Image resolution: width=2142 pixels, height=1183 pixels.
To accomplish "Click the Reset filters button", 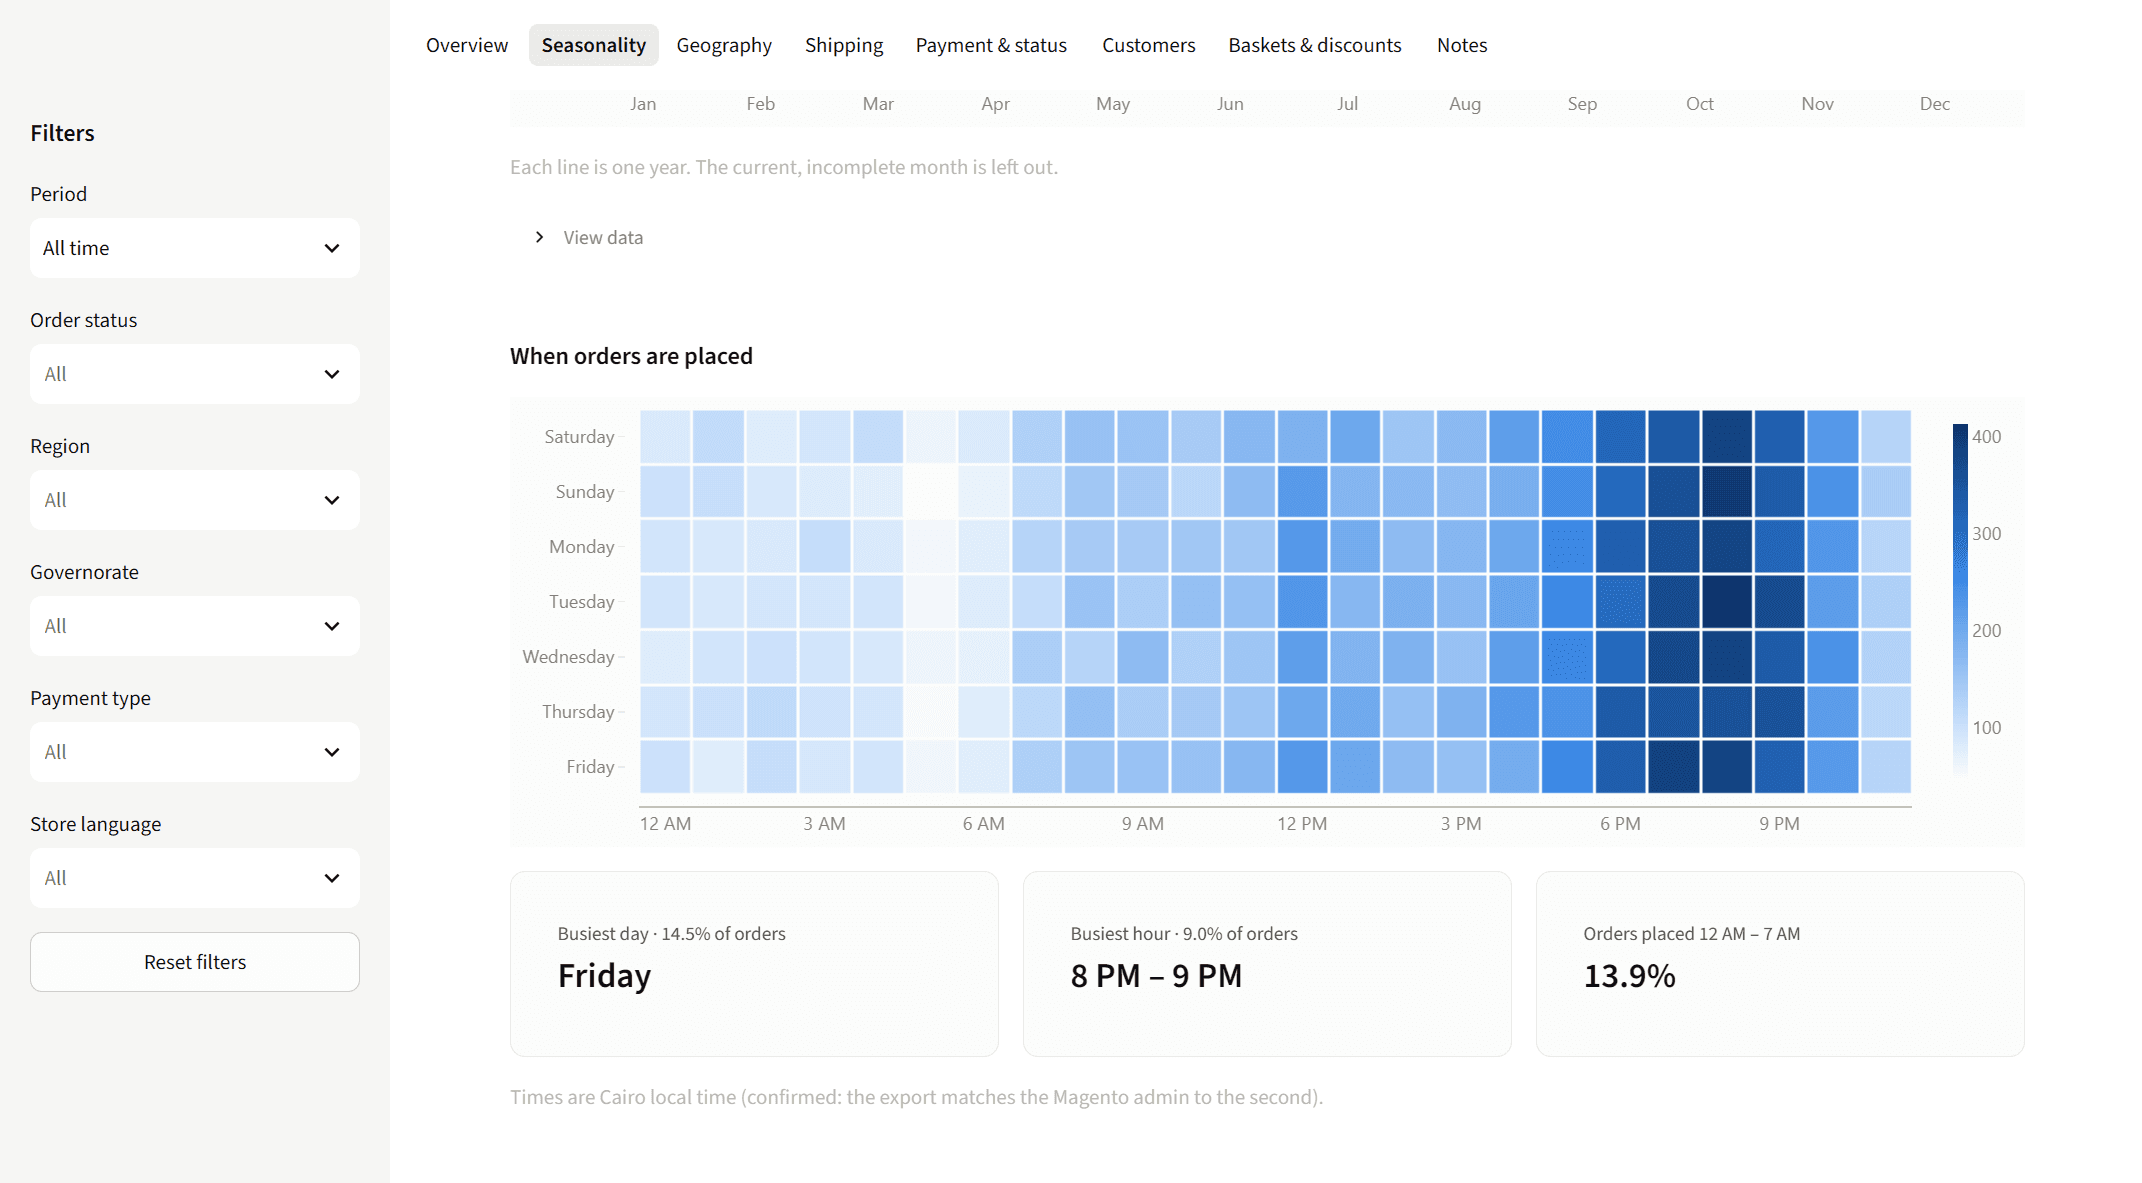I will click(x=195, y=962).
